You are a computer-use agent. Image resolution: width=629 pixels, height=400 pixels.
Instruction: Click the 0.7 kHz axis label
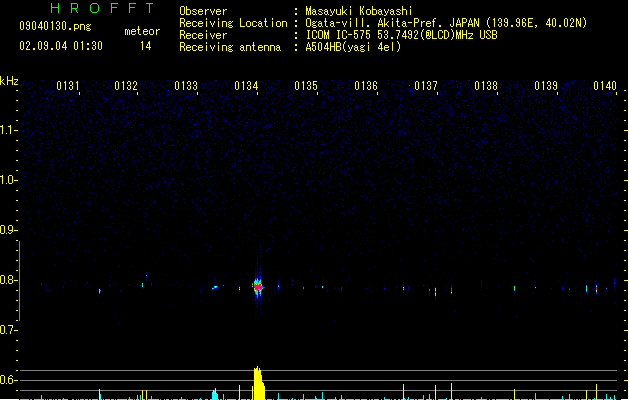click(x=9, y=330)
